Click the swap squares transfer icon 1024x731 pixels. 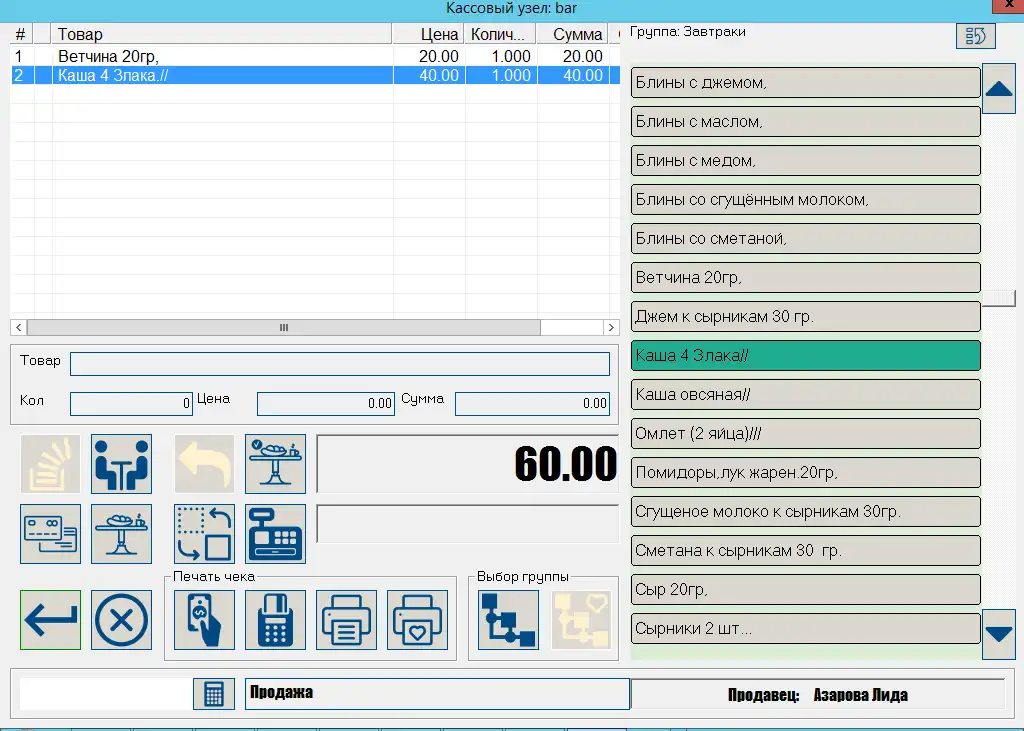(x=204, y=534)
